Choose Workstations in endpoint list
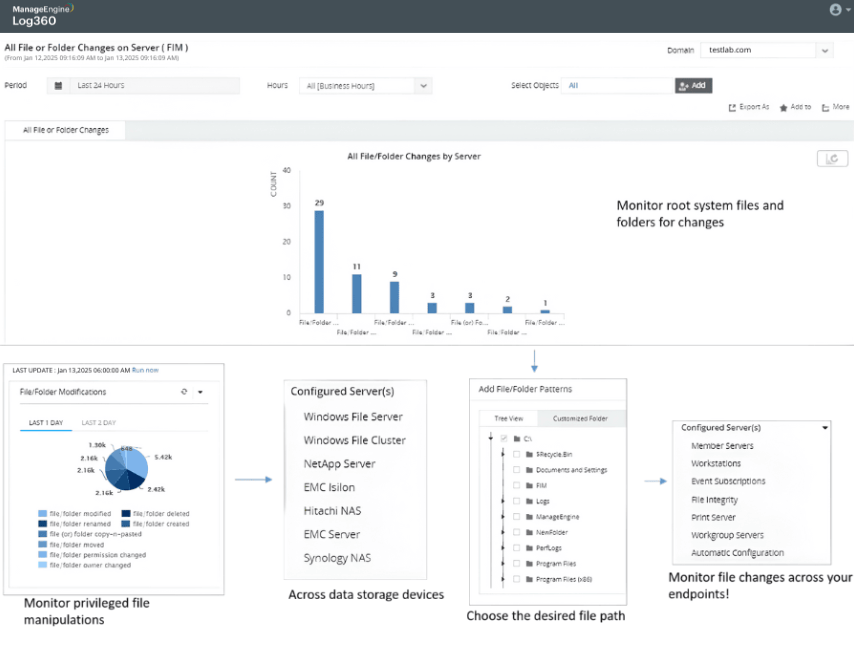 (x=716, y=464)
